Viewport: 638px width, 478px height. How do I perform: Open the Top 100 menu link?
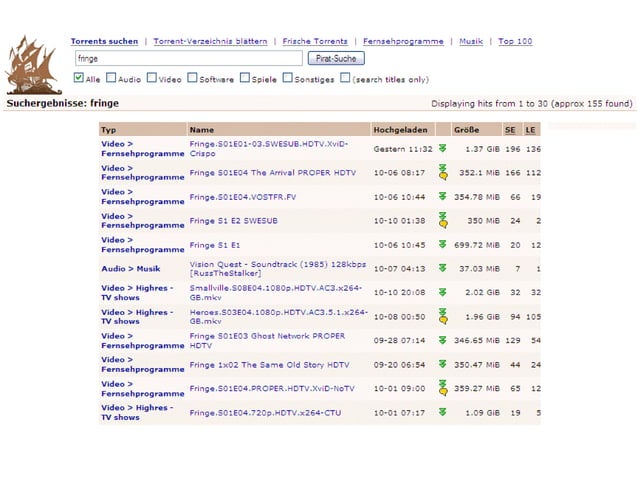click(515, 41)
